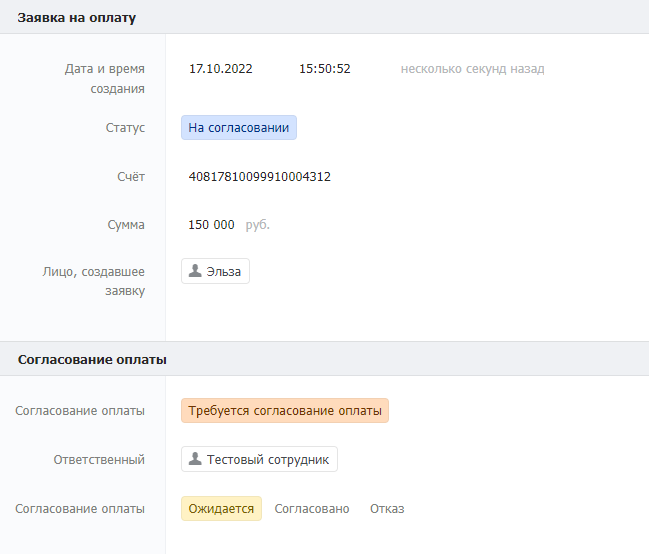This screenshot has height=554, width=649.
Task: Click the Требуется согласование оплаты badge
Action: point(285,411)
